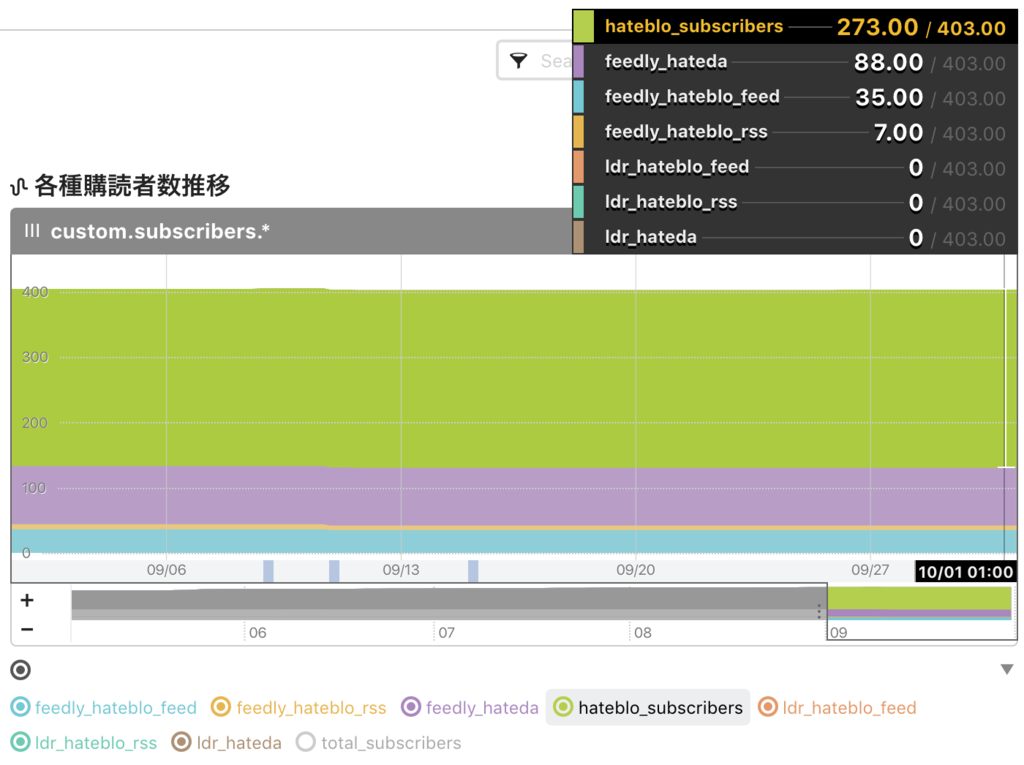Click the green hateblo_subscribers tooltip swatch

click(583, 27)
